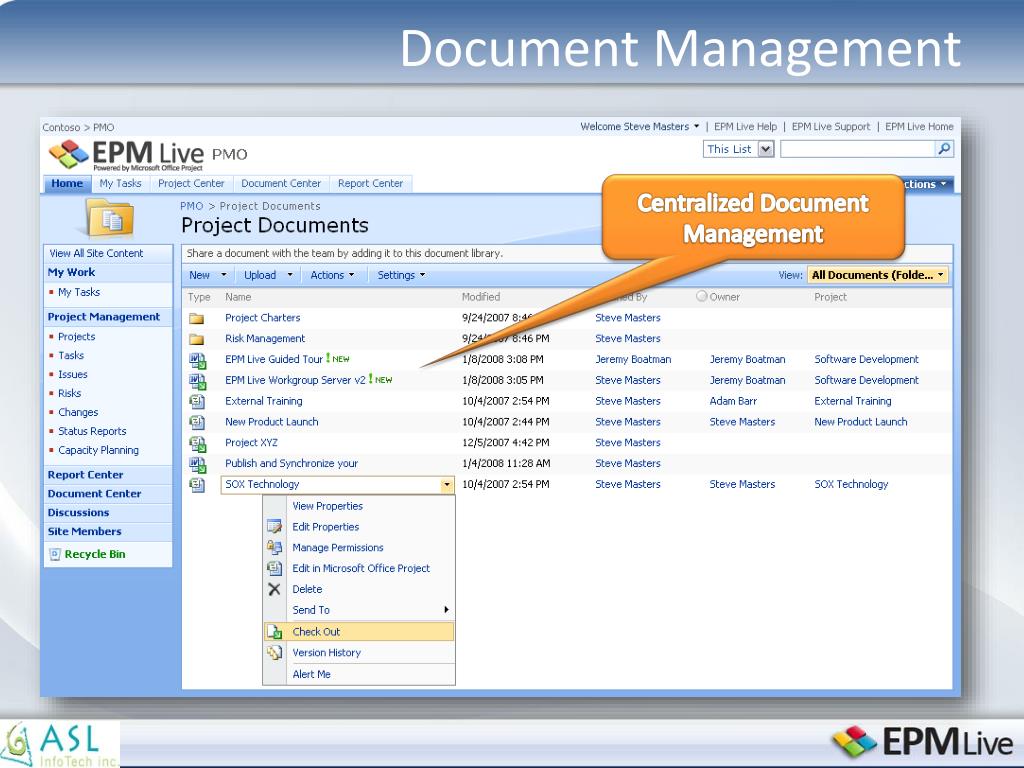Viewport: 1024px width, 768px height.
Task: Click the search magnifier icon
Action: click(944, 149)
